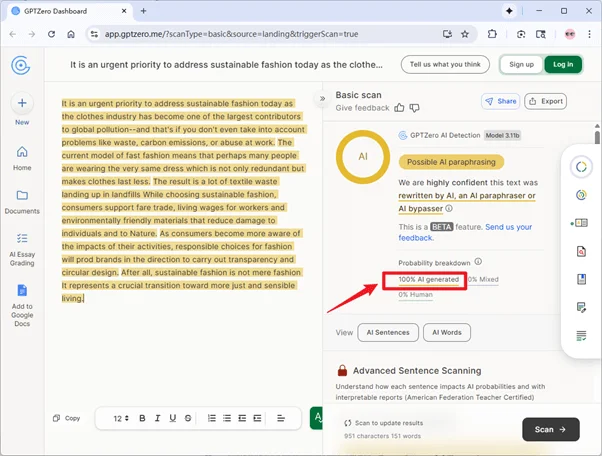Click the Share button

point(501,101)
